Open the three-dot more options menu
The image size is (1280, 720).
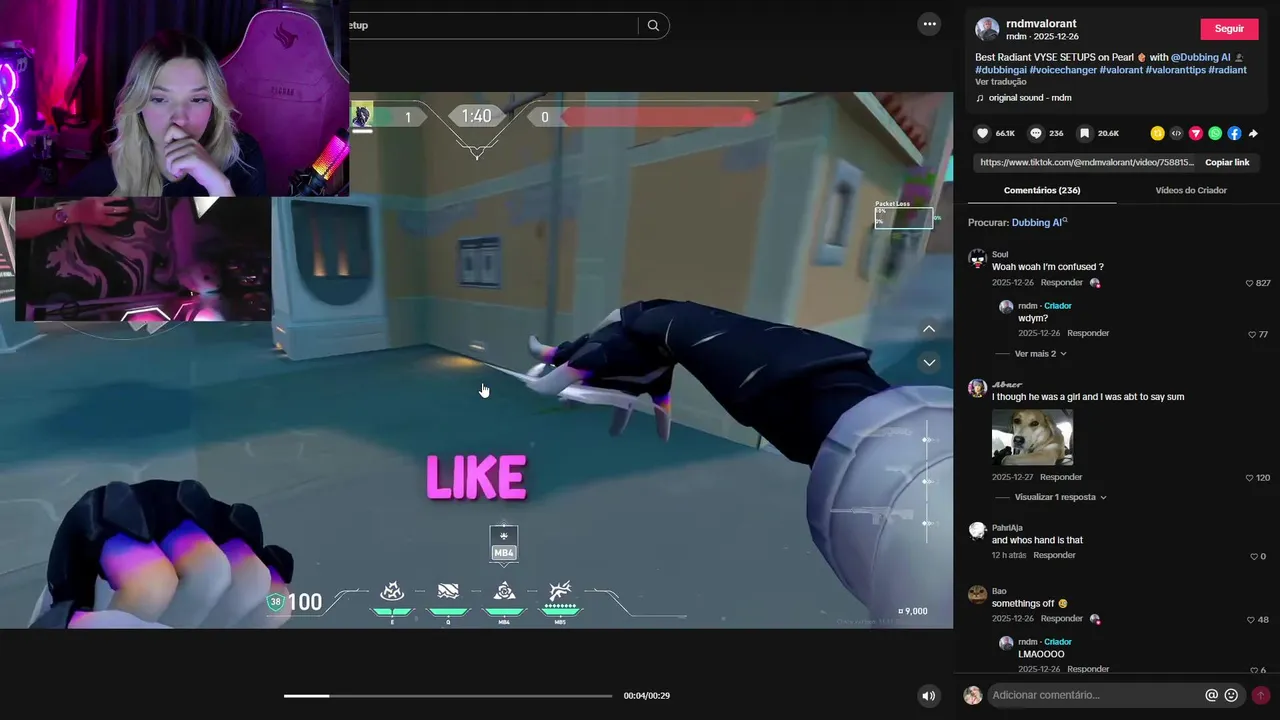tap(930, 24)
